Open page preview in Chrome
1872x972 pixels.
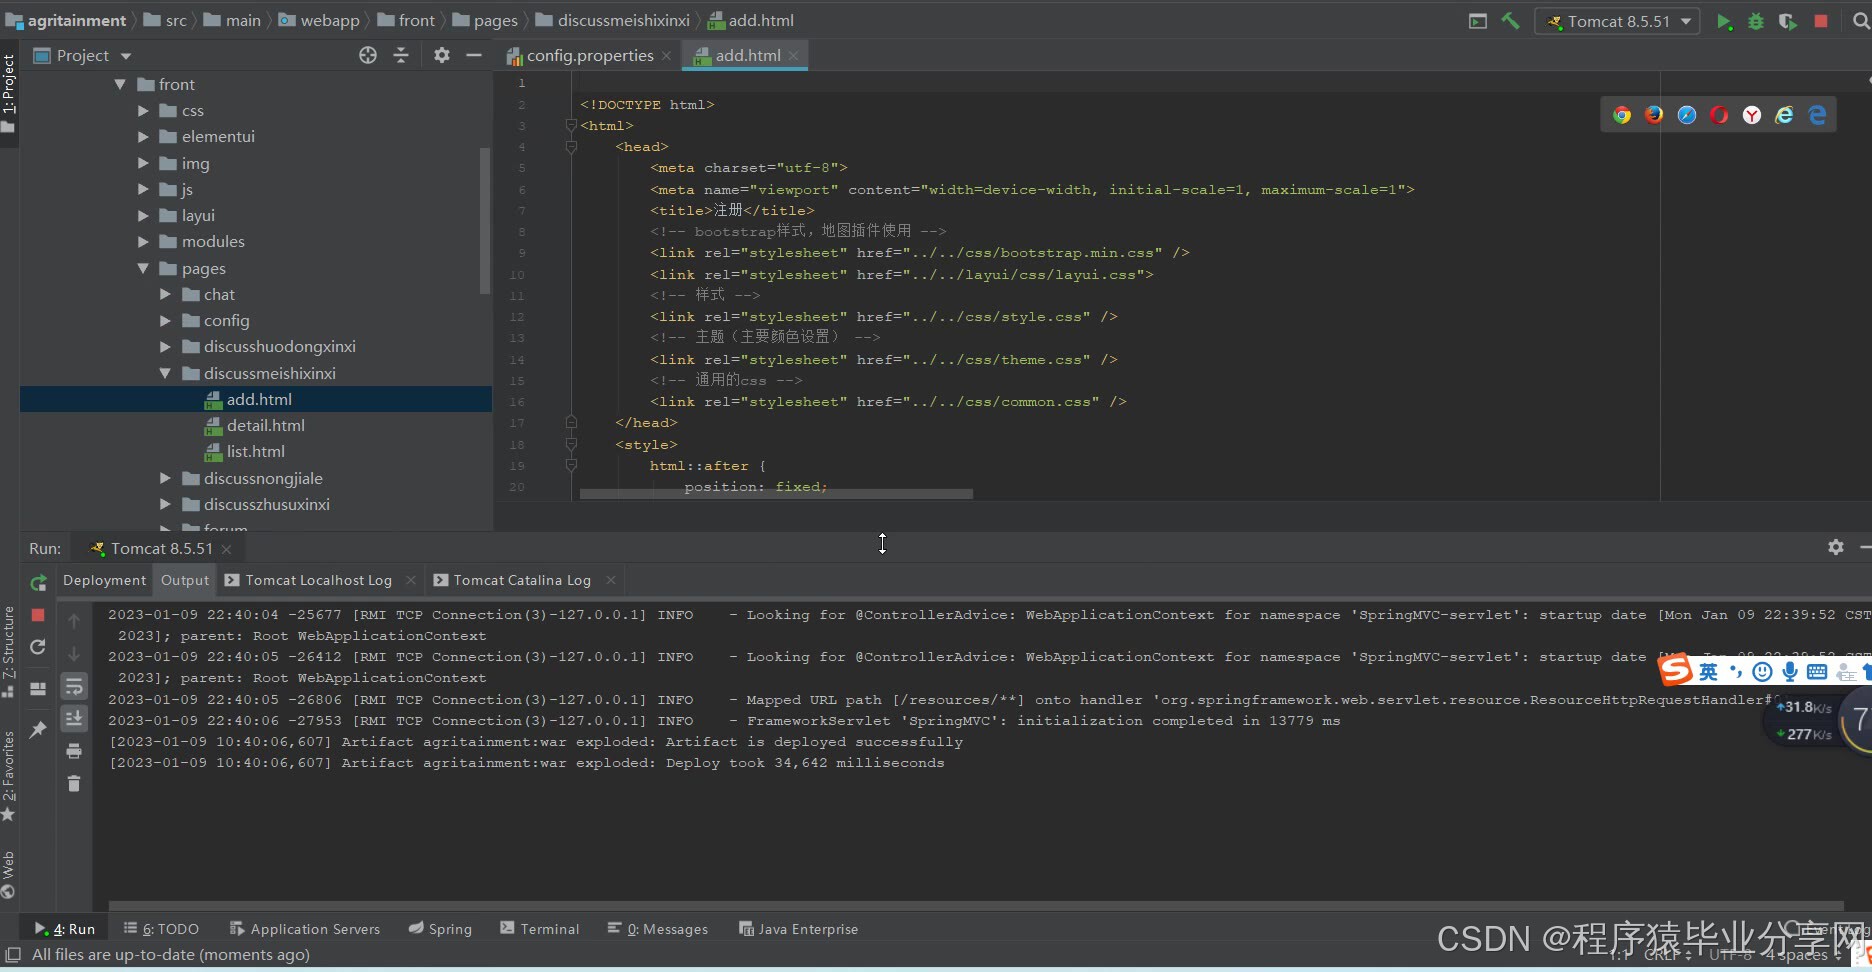1622,115
